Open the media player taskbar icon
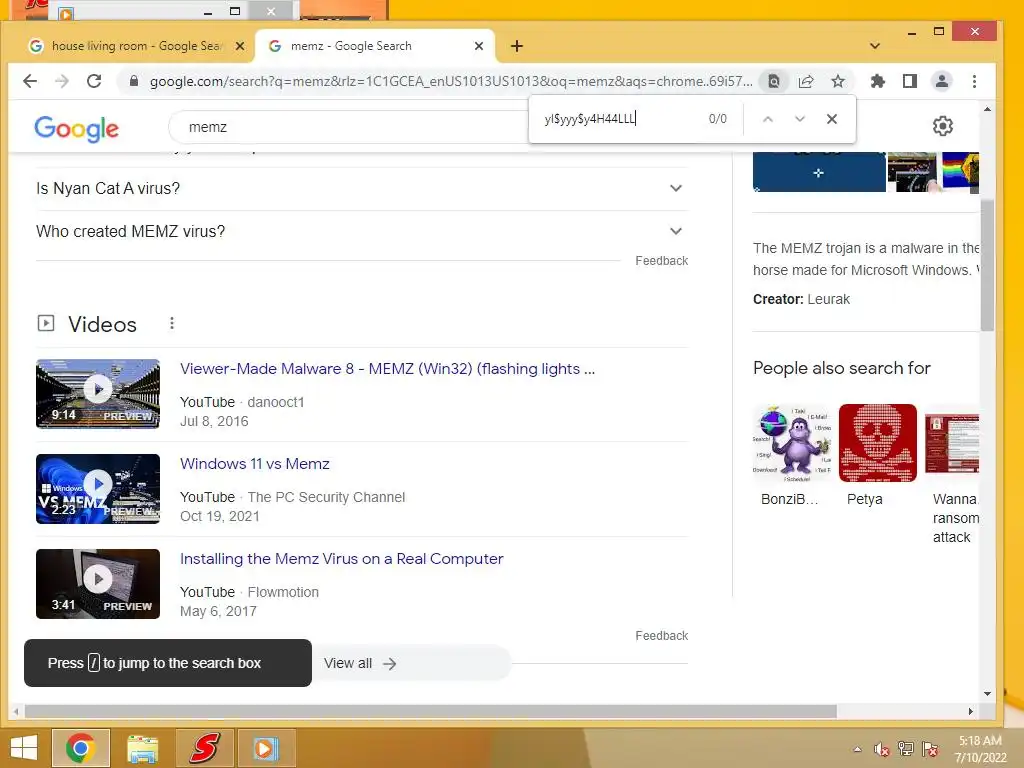Viewport: 1024px width, 768px height. click(x=266, y=748)
